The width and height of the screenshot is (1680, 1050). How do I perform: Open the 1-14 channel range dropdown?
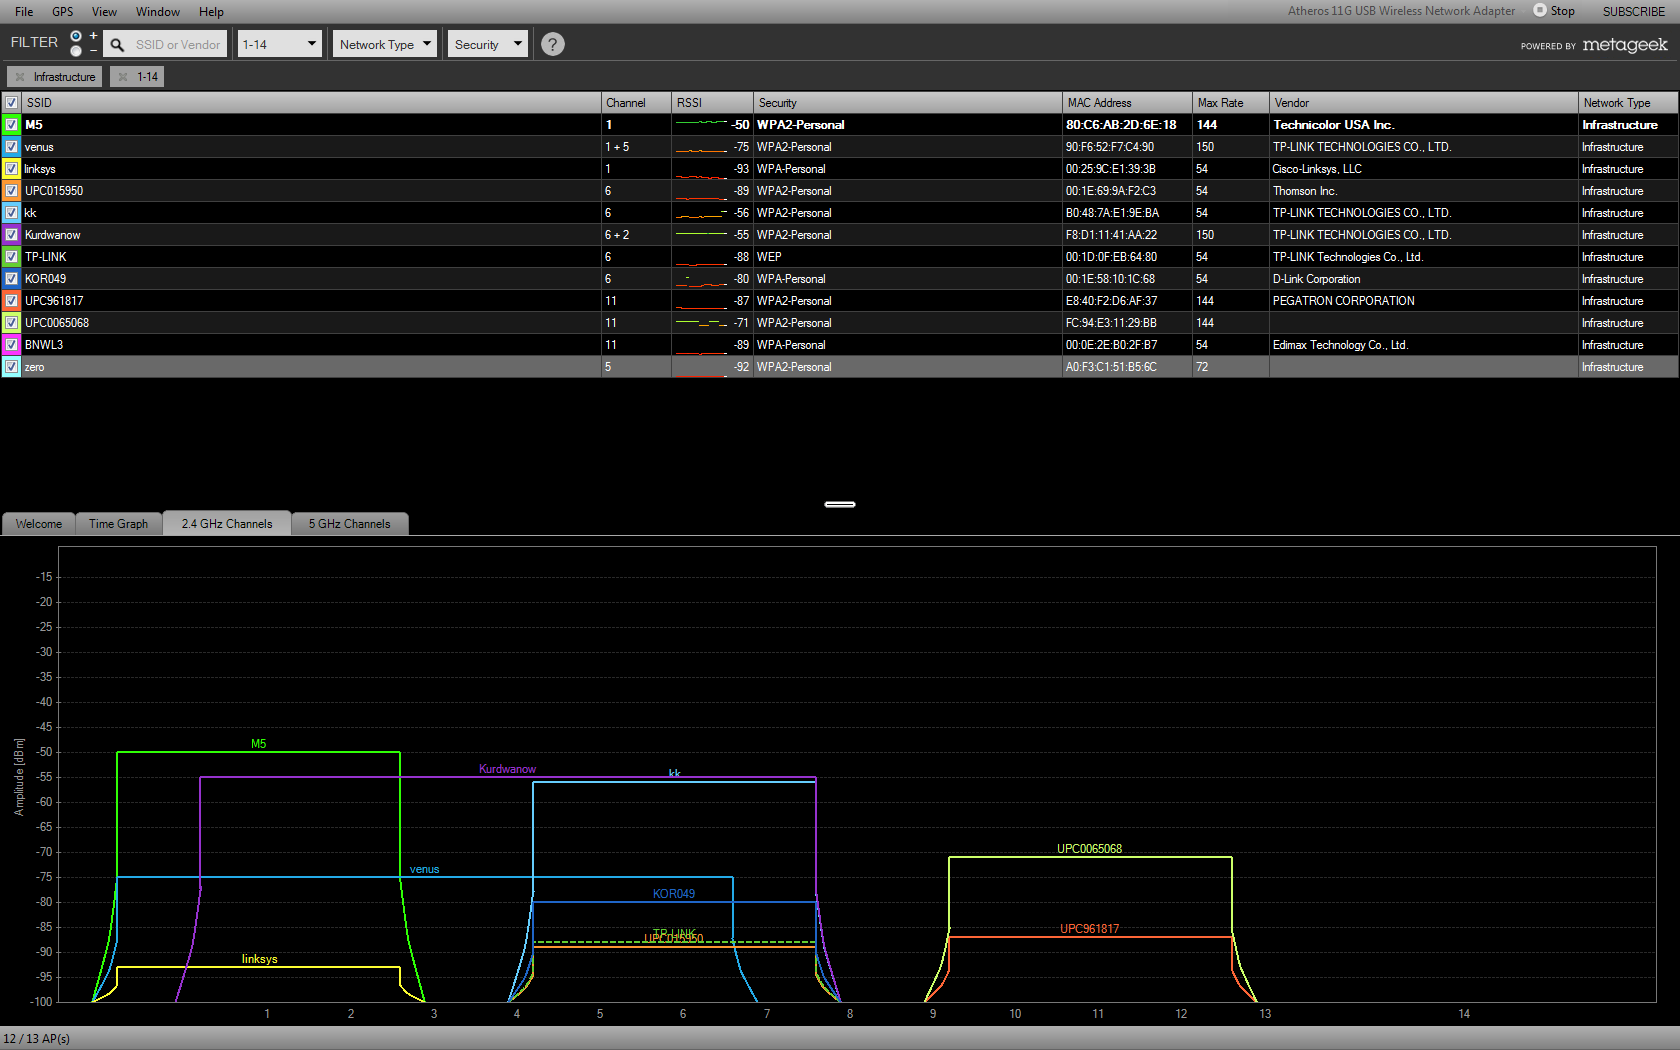click(x=279, y=44)
